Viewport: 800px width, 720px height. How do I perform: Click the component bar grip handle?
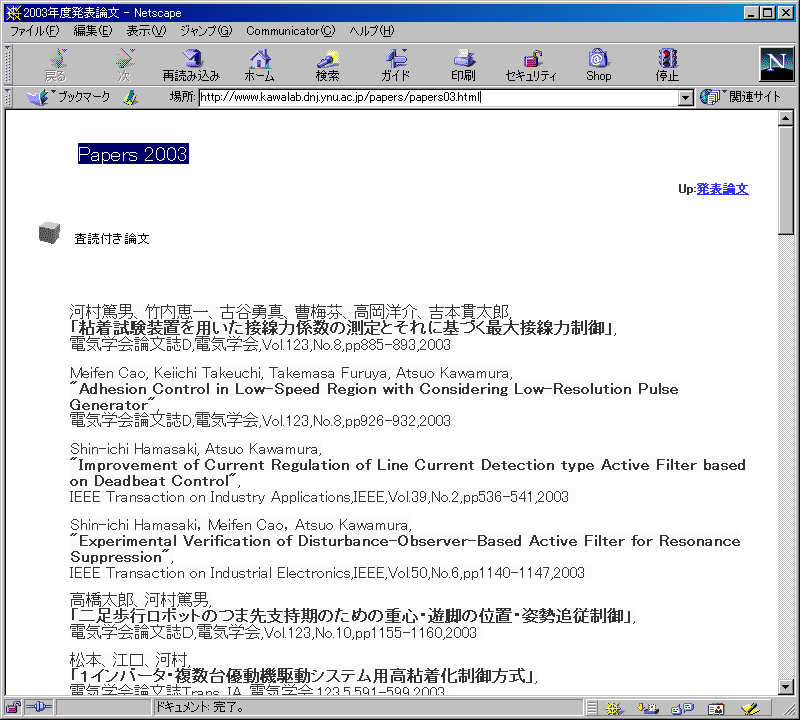click(591, 708)
